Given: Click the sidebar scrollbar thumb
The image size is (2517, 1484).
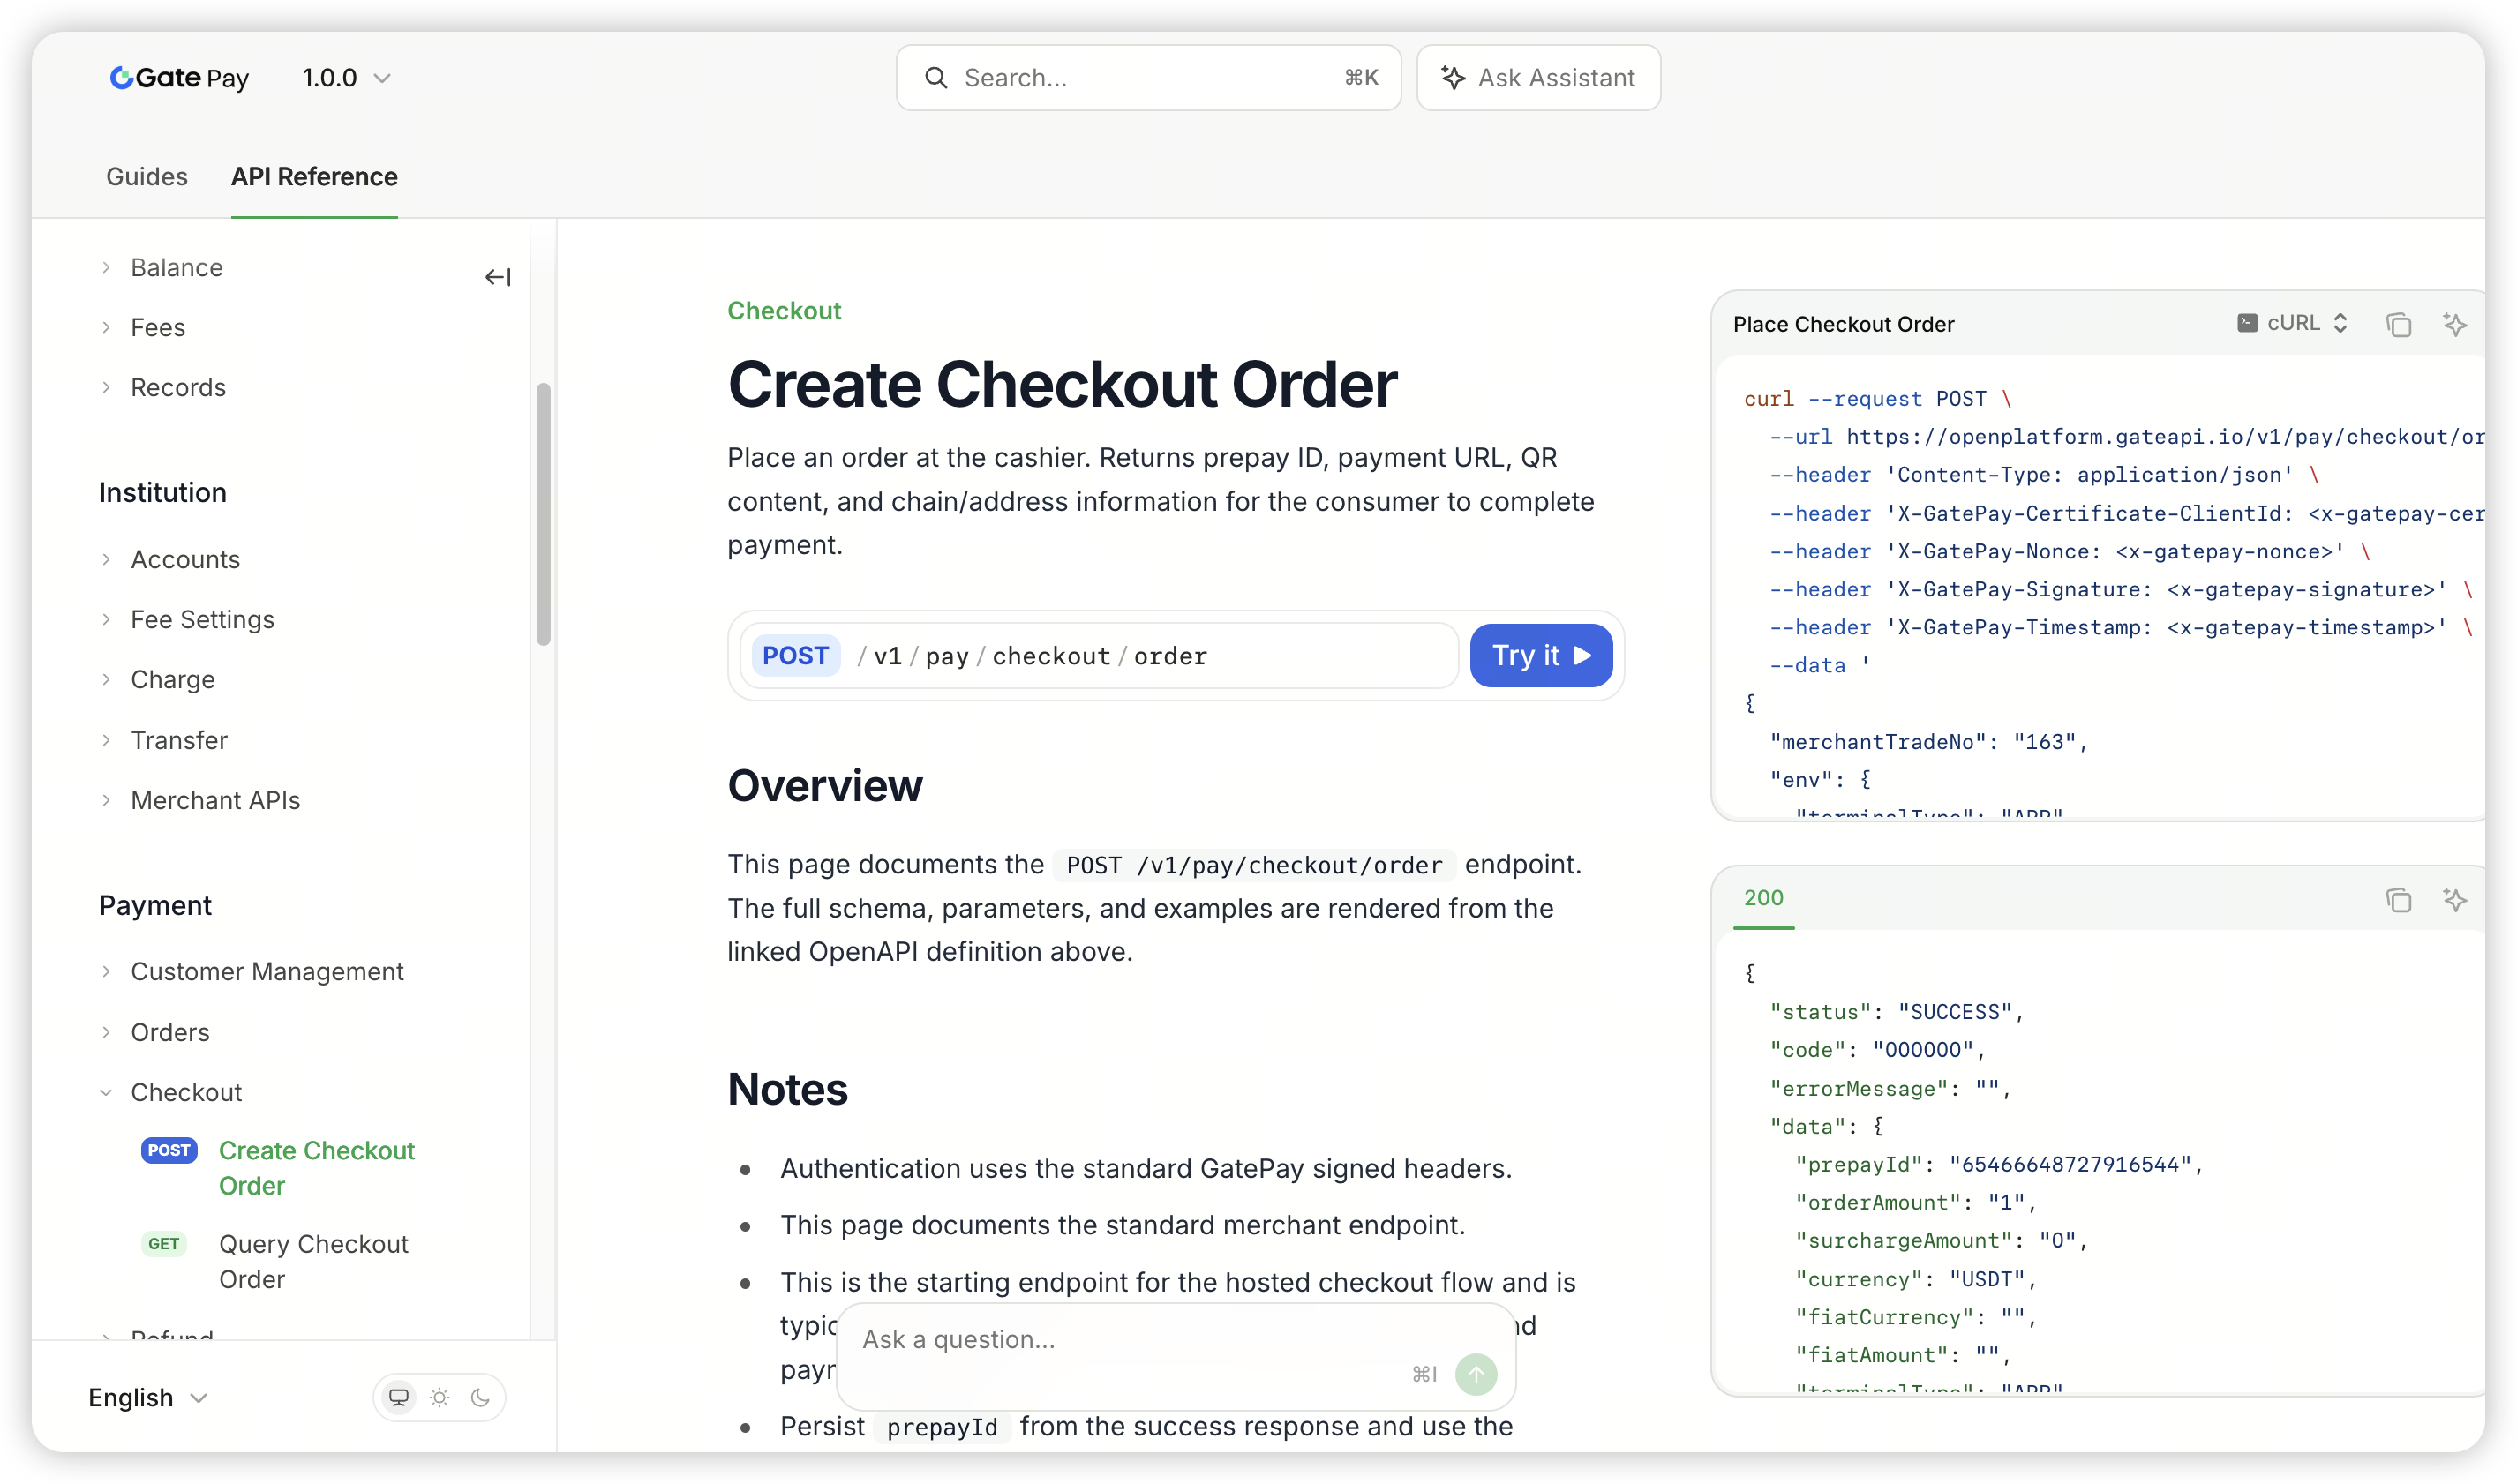Looking at the screenshot, I should [543, 514].
